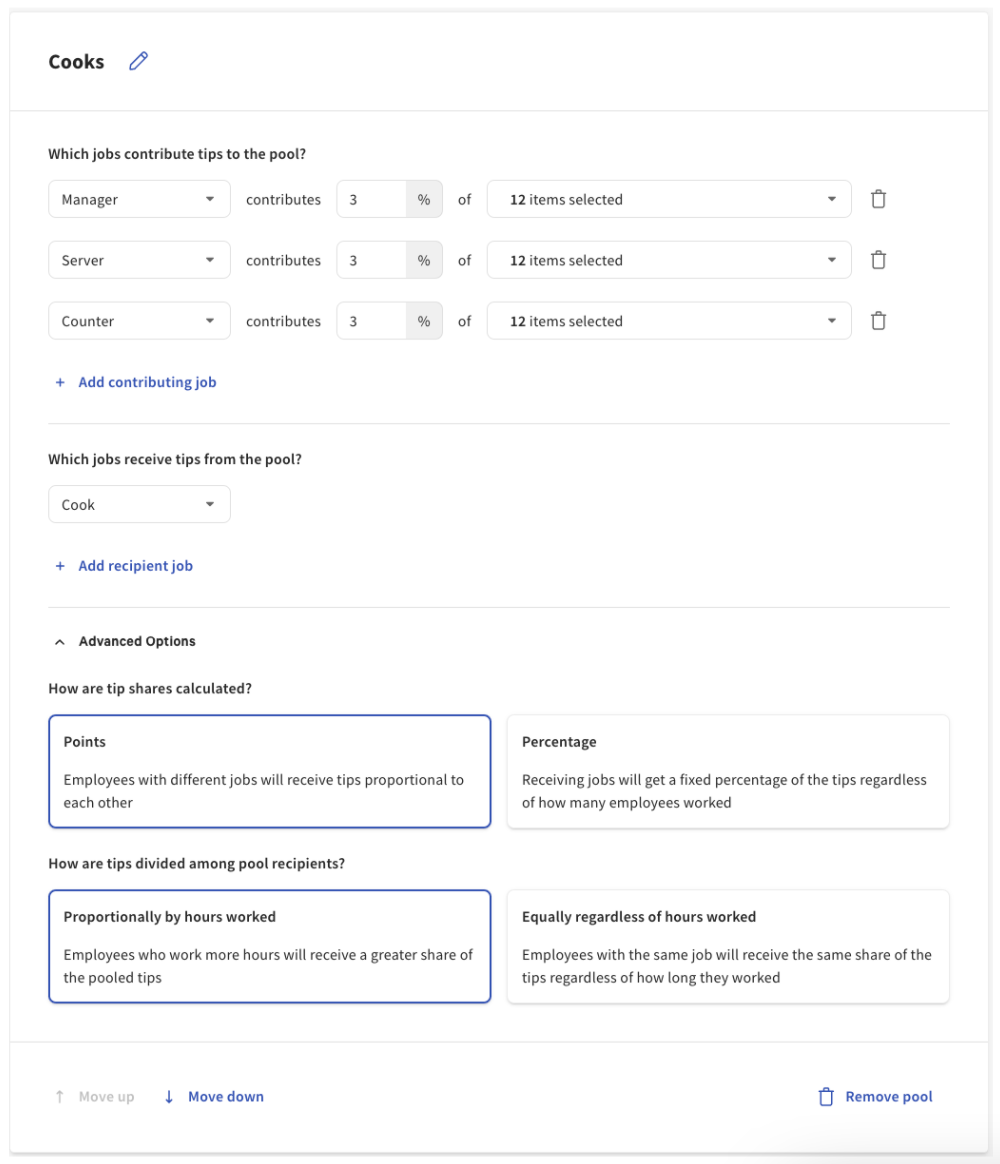Select the Points tip share option
The height and width of the screenshot is (1164, 1000).
pos(269,770)
